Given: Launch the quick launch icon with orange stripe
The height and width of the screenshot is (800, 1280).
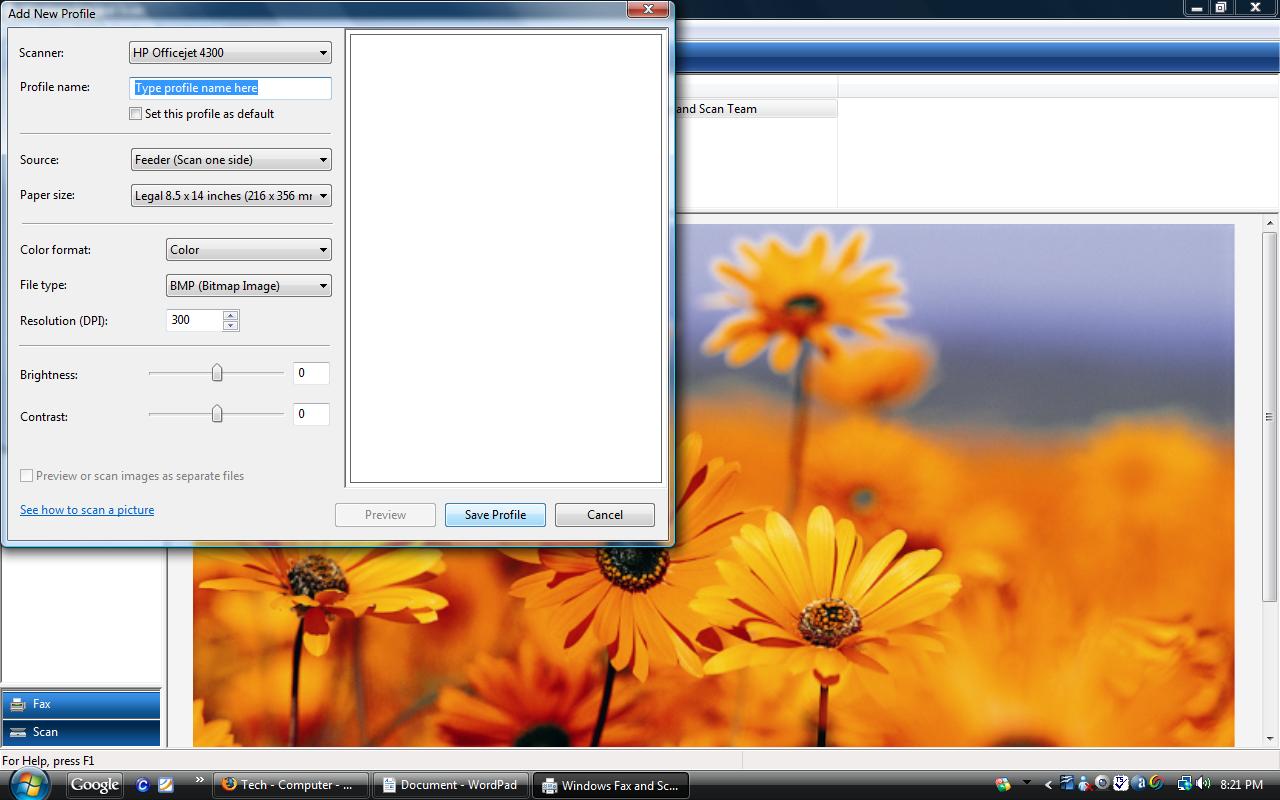Looking at the screenshot, I should [165, 785].
